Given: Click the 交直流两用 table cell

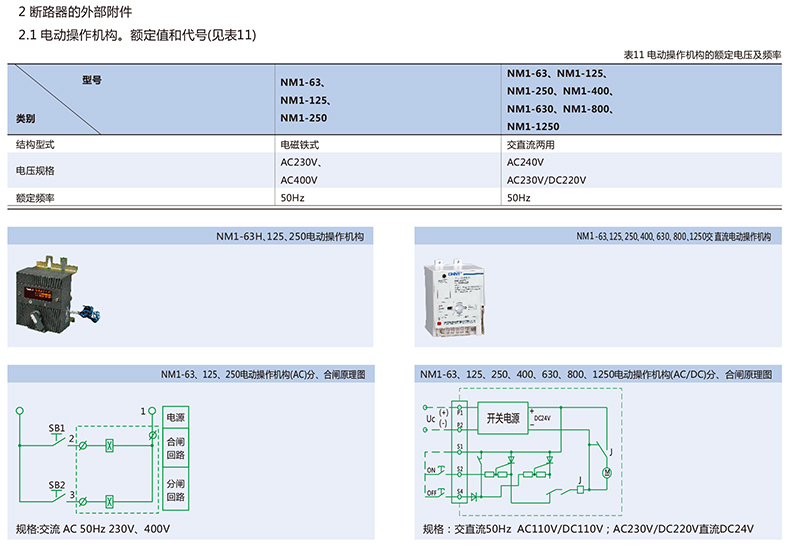Looking at the screenshot, I should (531, 145).
